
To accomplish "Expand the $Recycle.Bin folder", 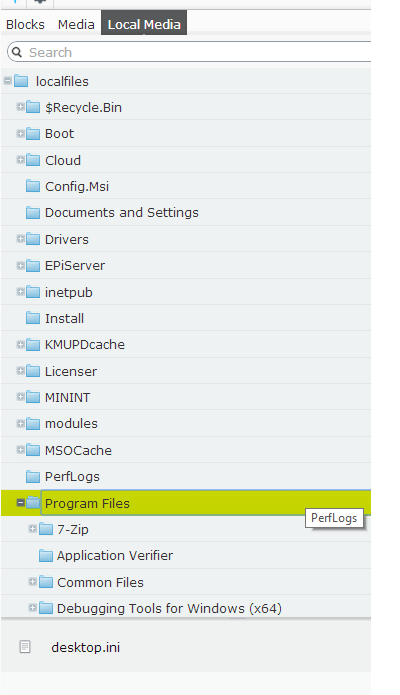I will pos(20,107).
